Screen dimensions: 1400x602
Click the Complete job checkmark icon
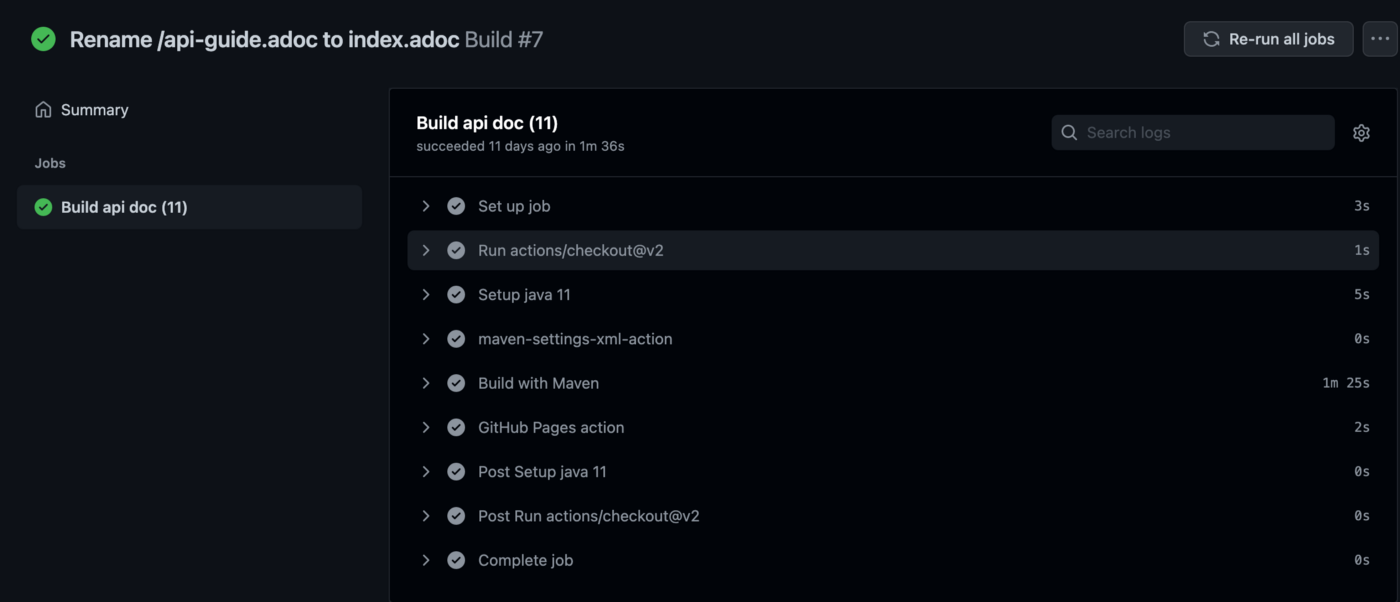point(456,560)
